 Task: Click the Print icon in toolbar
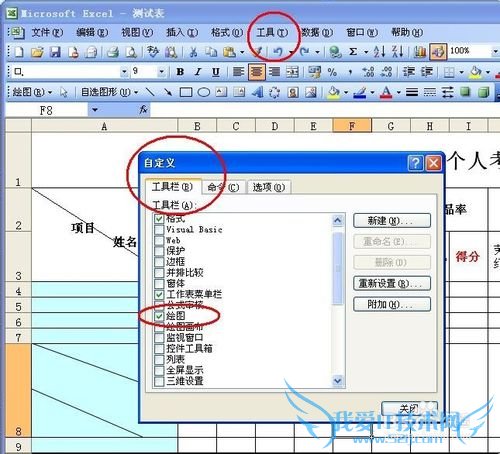pyautogui.click(x=113, y=52)
